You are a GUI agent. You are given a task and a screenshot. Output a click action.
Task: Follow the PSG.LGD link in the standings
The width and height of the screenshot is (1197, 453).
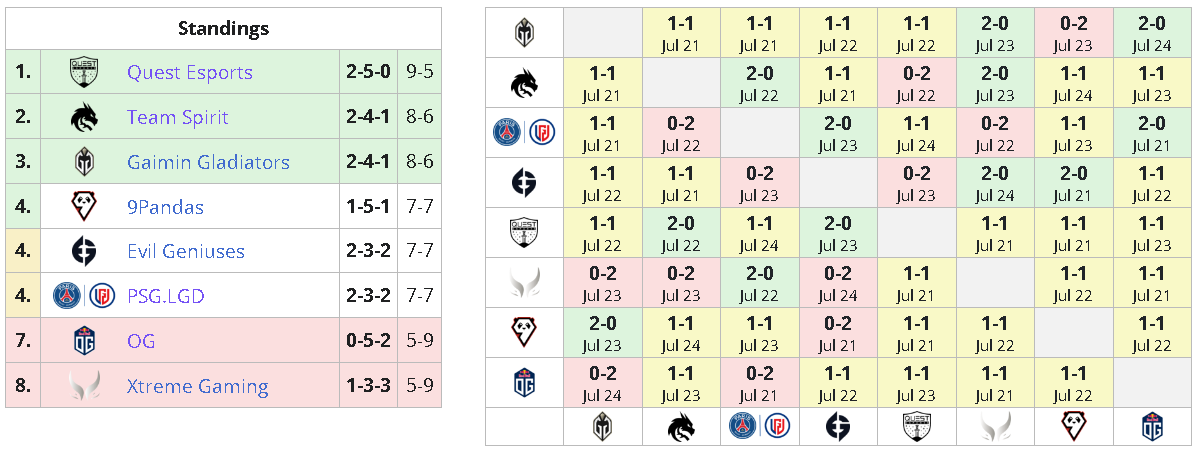tap(166, 296)
